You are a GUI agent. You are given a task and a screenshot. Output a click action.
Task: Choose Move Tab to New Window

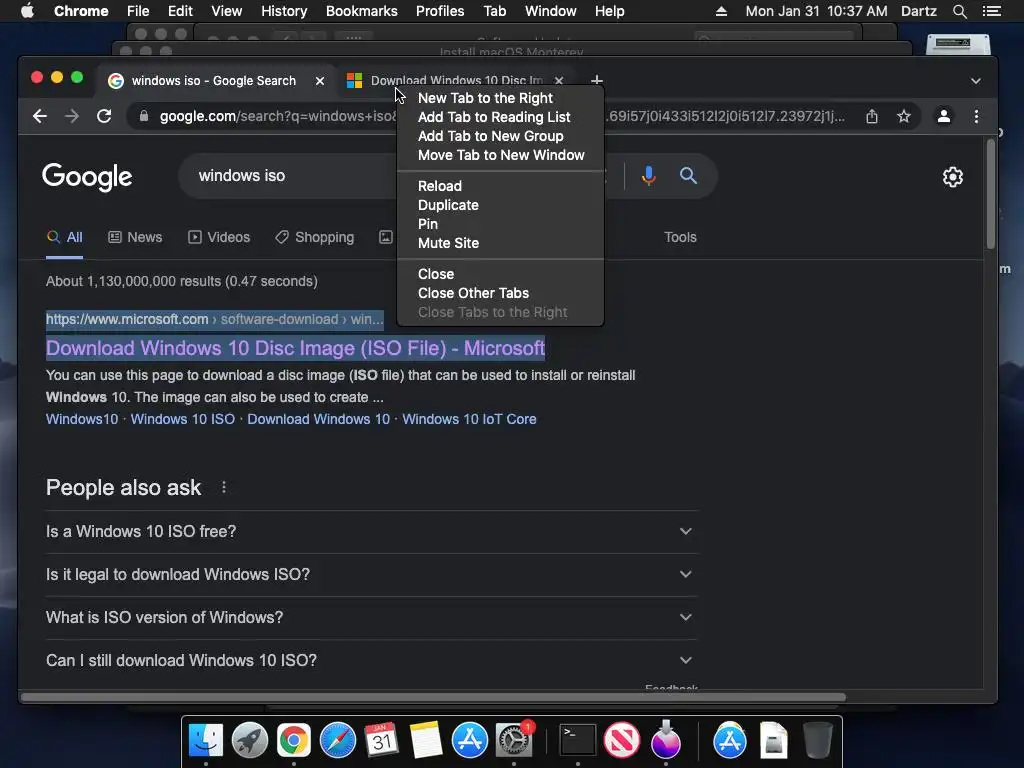pos(500,155)
